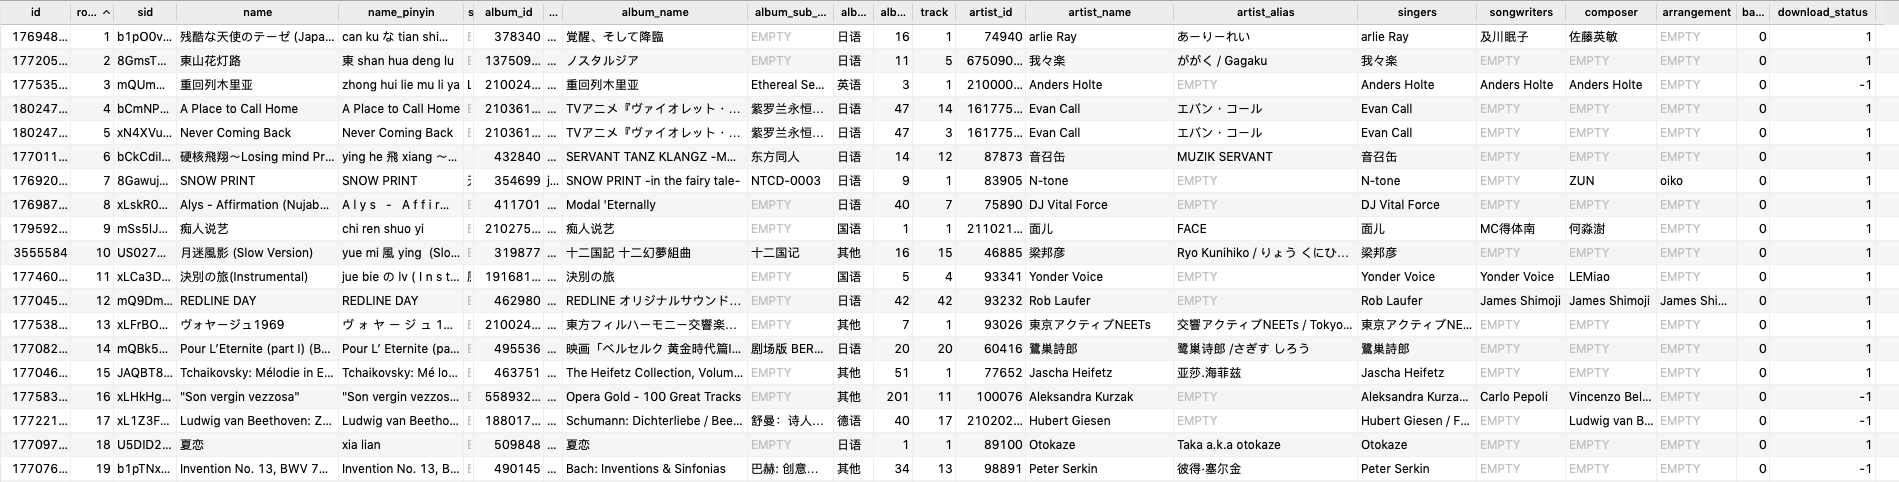1899x482 pixels.
Task: Select the album_id cell 354699
Action: point(517,181)
